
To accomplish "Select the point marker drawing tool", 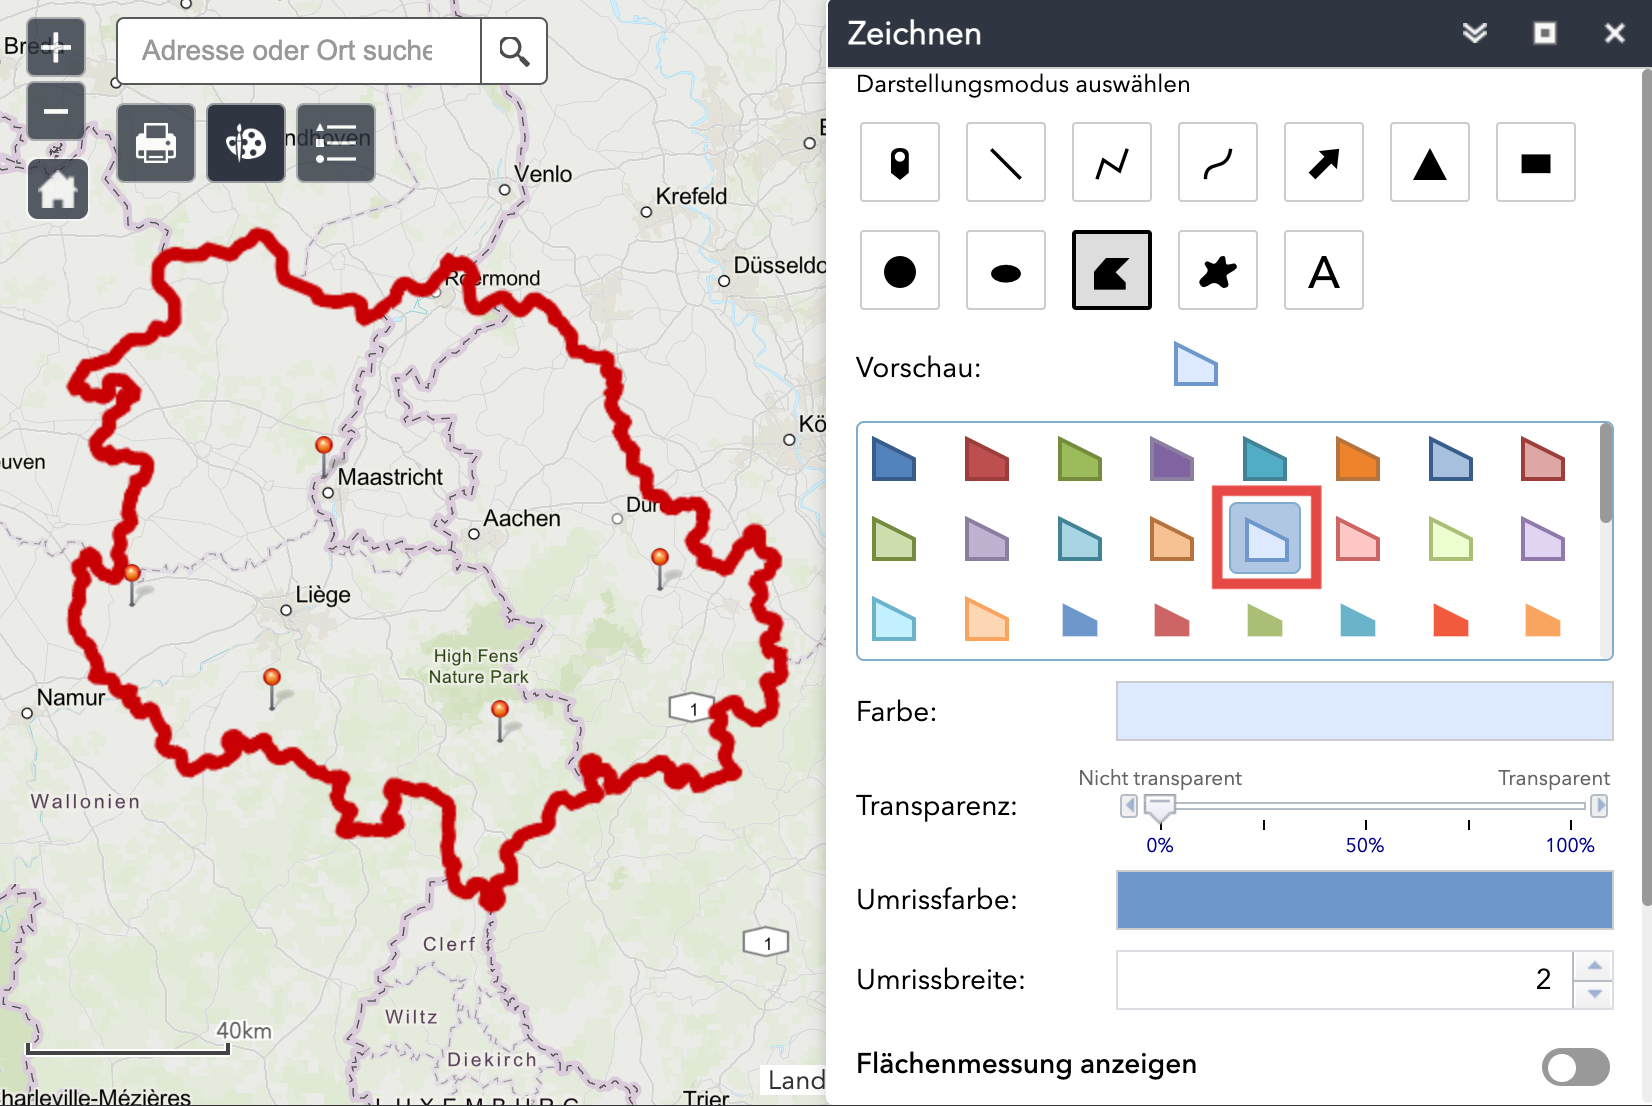I will [x=899, y=163].
